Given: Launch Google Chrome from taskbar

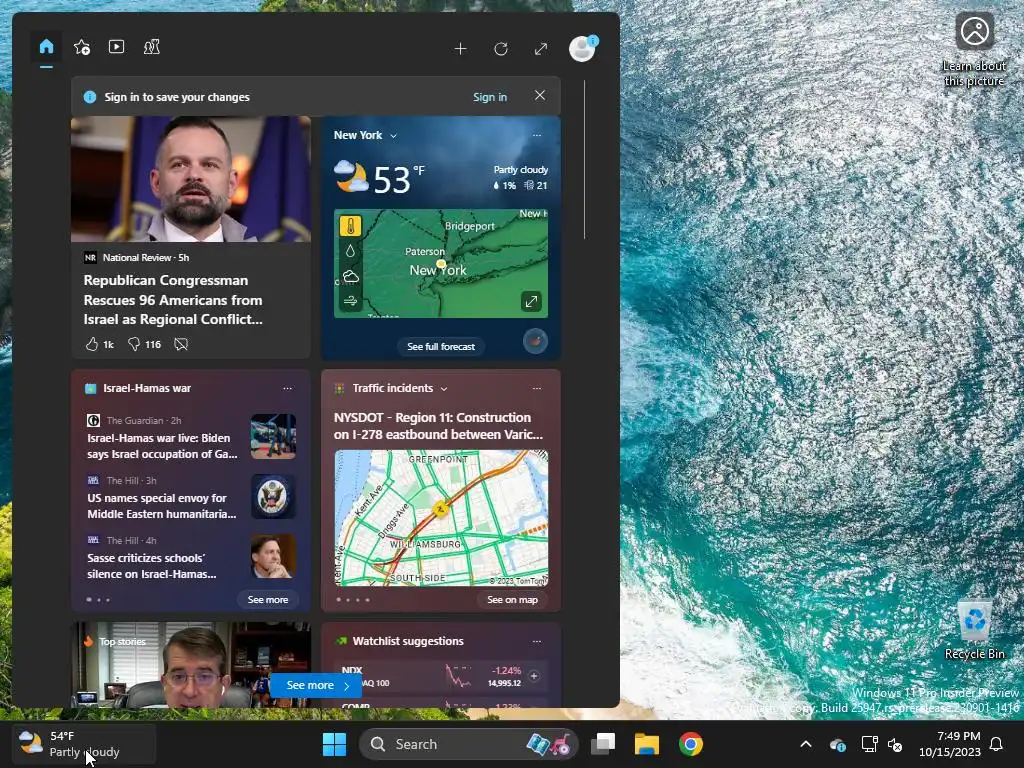Looking at the screenshot, I should coord(690,744).
